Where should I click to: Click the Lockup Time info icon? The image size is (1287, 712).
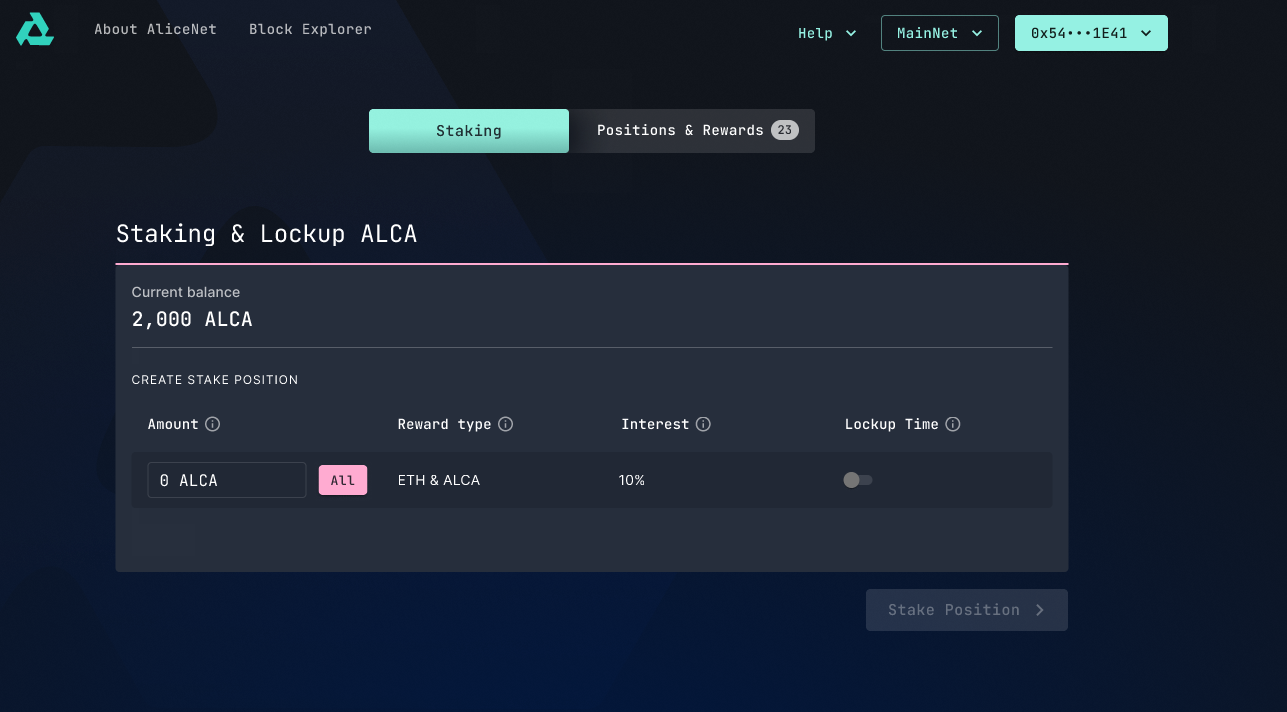952,424
